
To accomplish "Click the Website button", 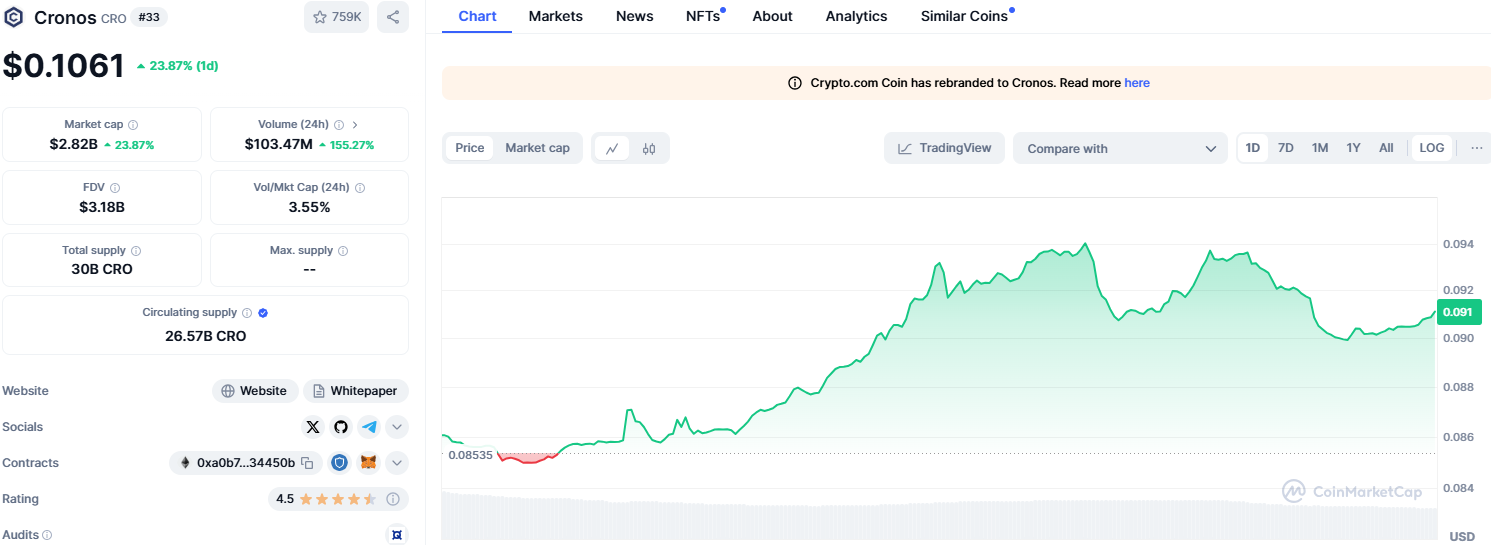I will (255, 391).
